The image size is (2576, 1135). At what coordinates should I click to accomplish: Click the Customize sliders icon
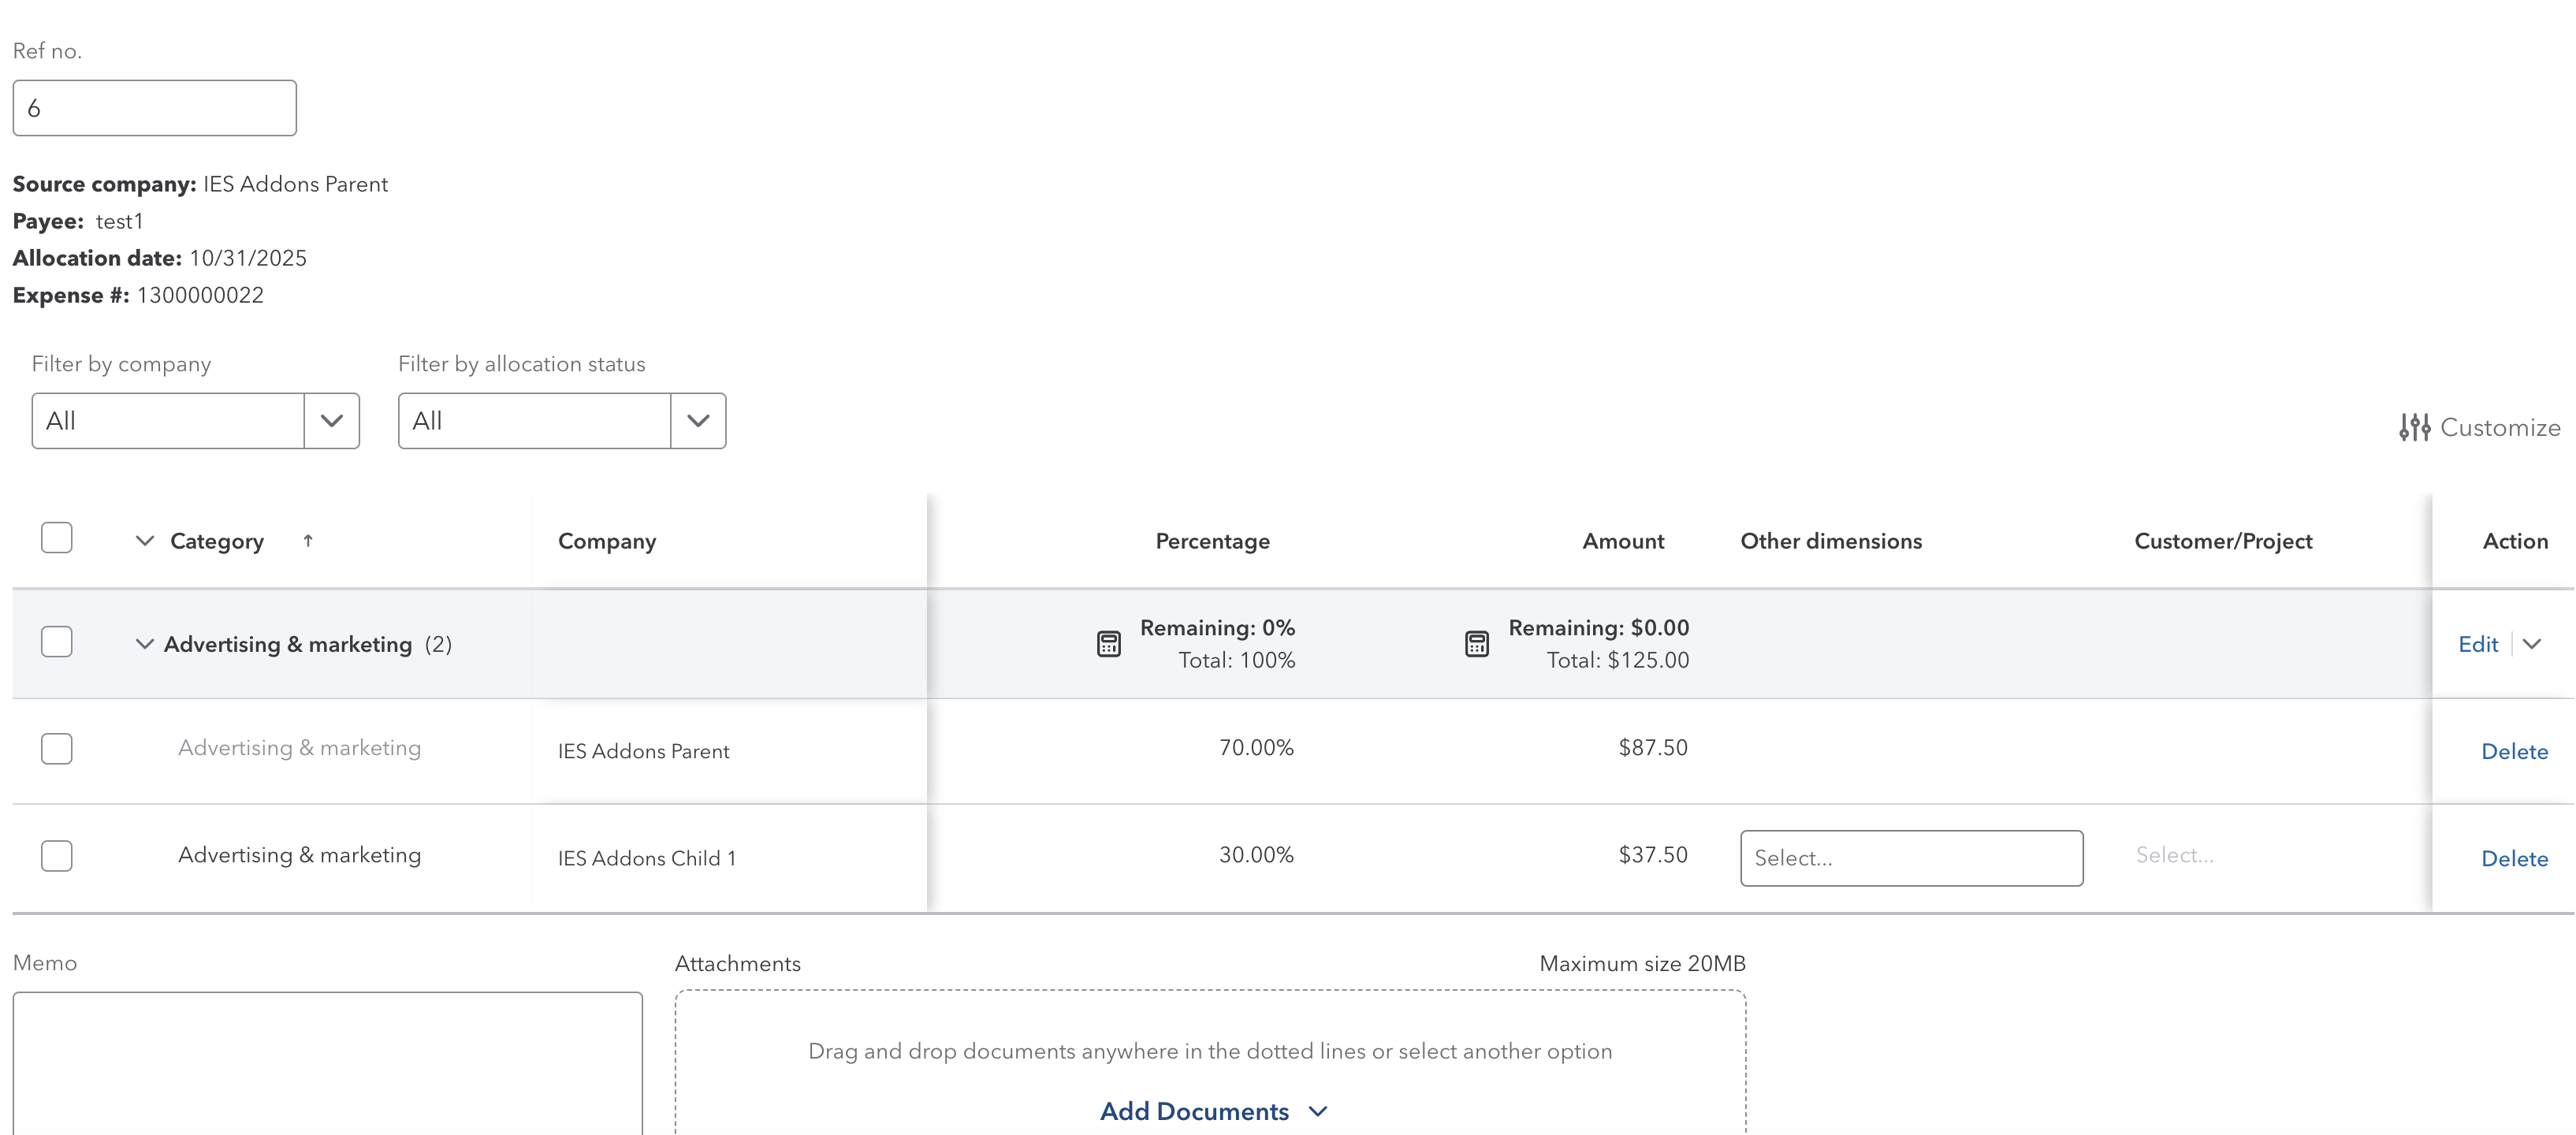2414,427
